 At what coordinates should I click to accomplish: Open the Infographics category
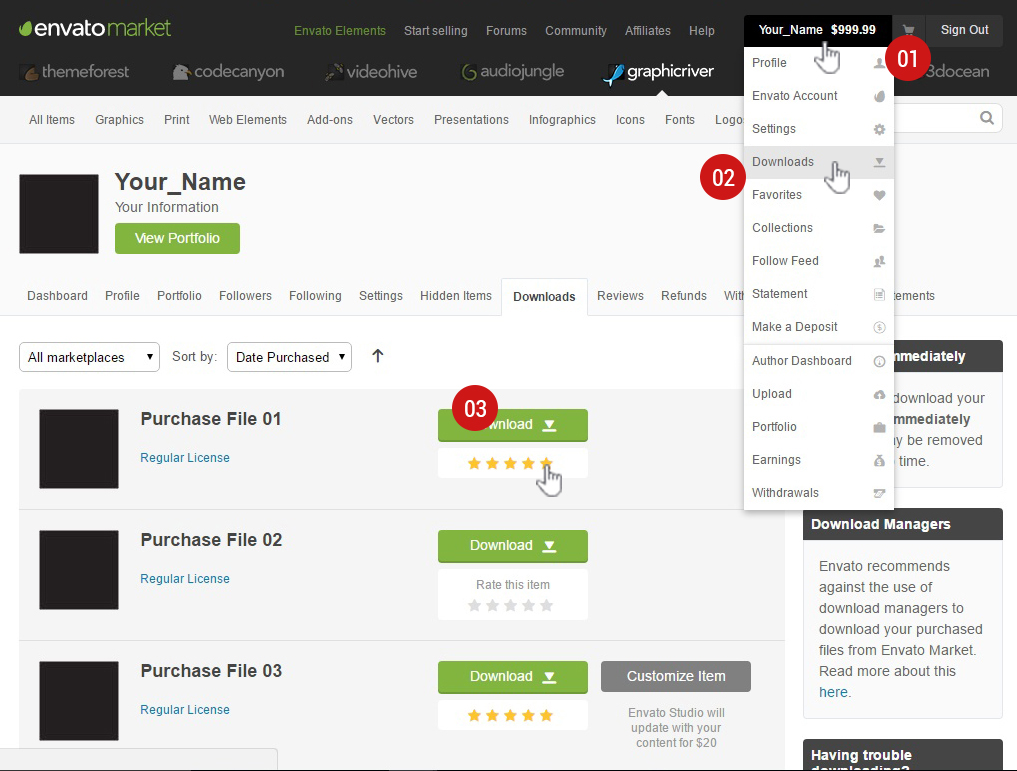coord(562,120)
